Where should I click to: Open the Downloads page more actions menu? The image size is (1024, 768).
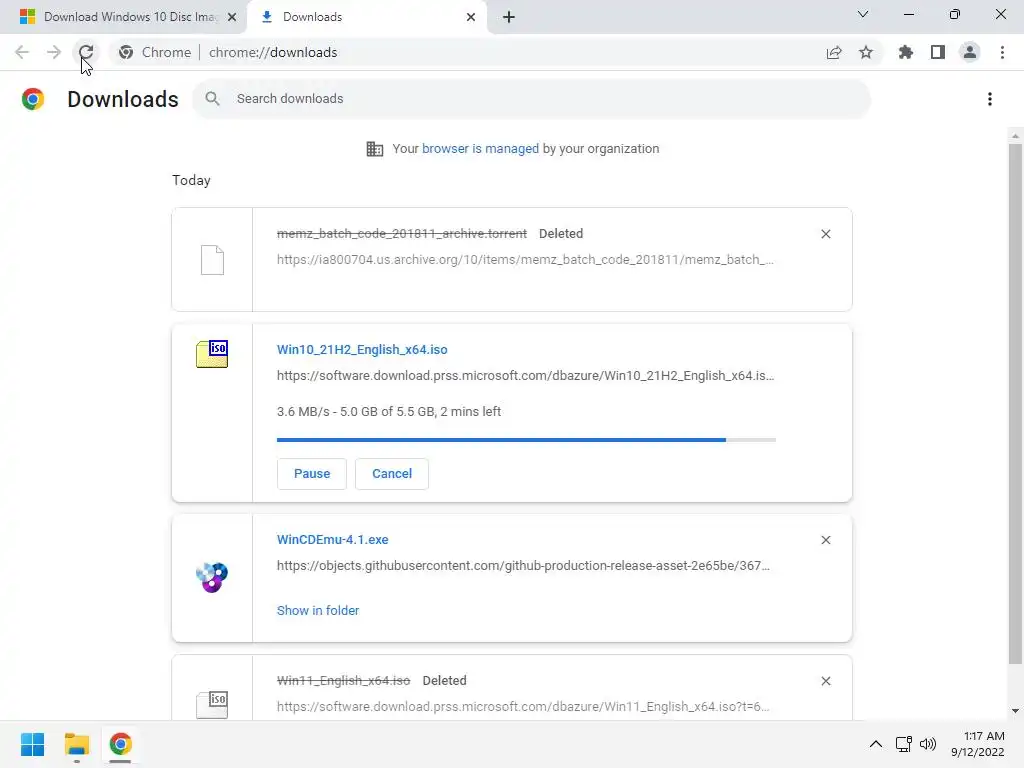(990, 99)
